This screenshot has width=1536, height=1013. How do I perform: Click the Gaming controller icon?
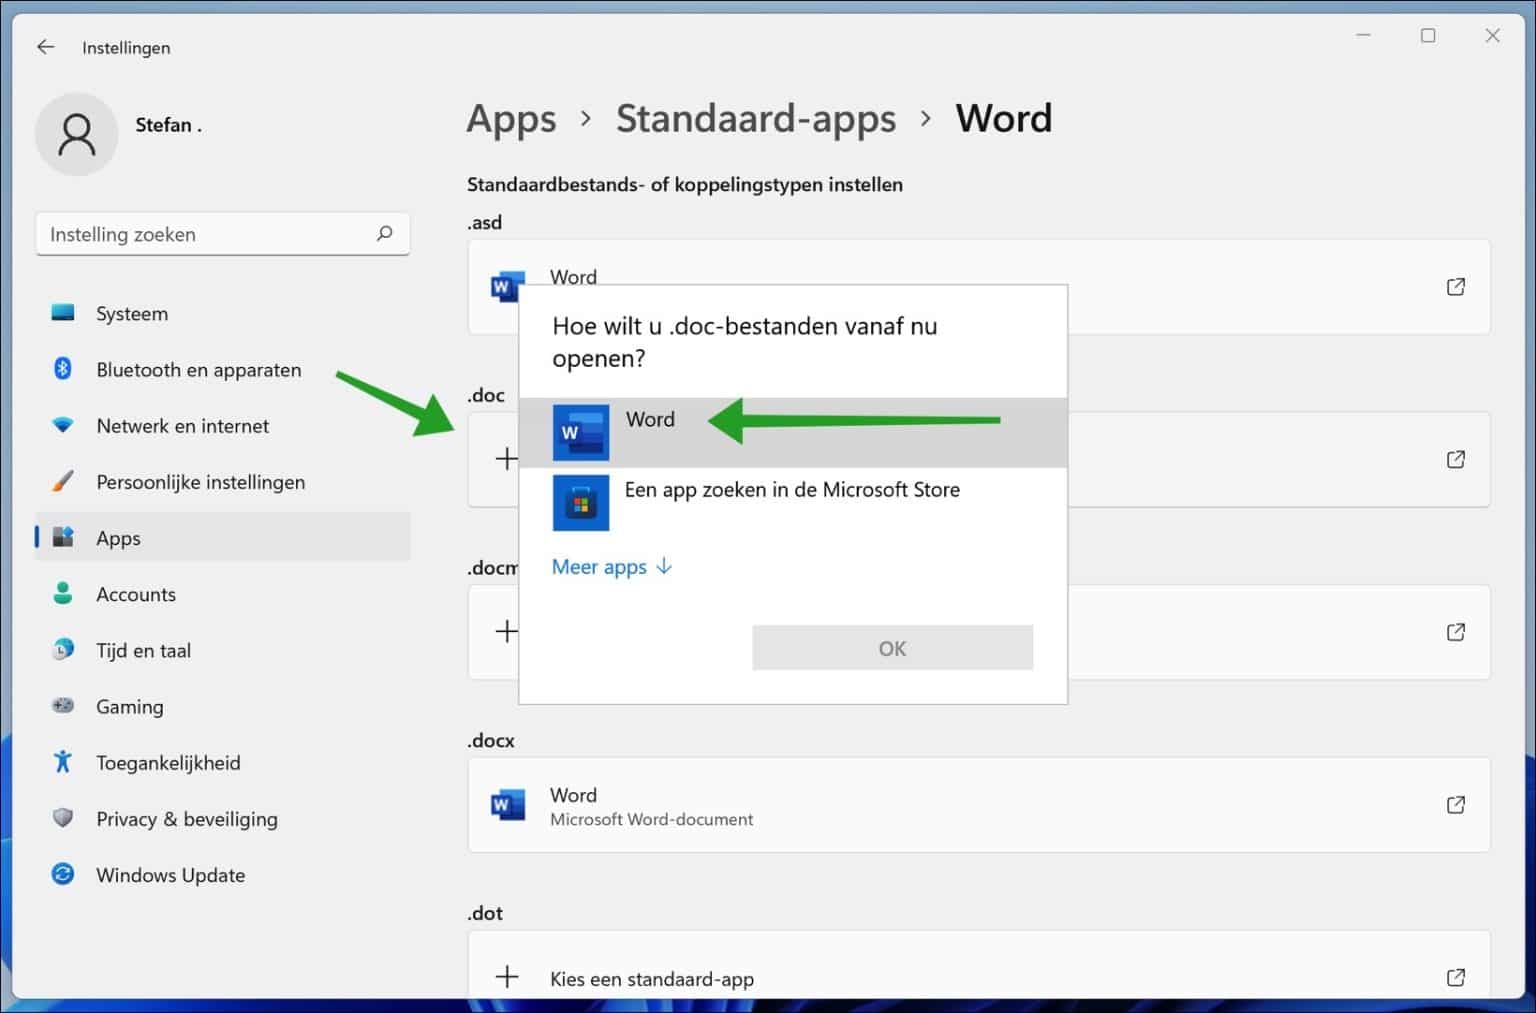[62, 706]
